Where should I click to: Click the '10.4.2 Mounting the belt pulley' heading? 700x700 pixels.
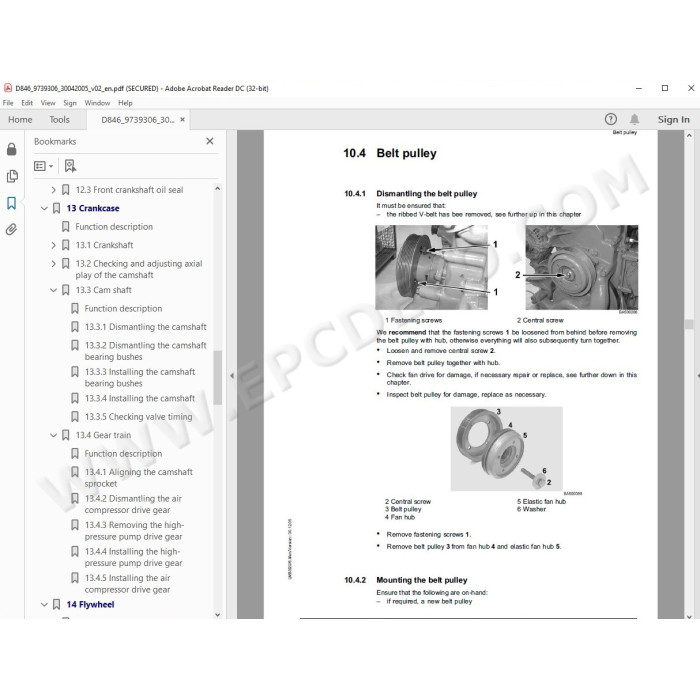406,580
